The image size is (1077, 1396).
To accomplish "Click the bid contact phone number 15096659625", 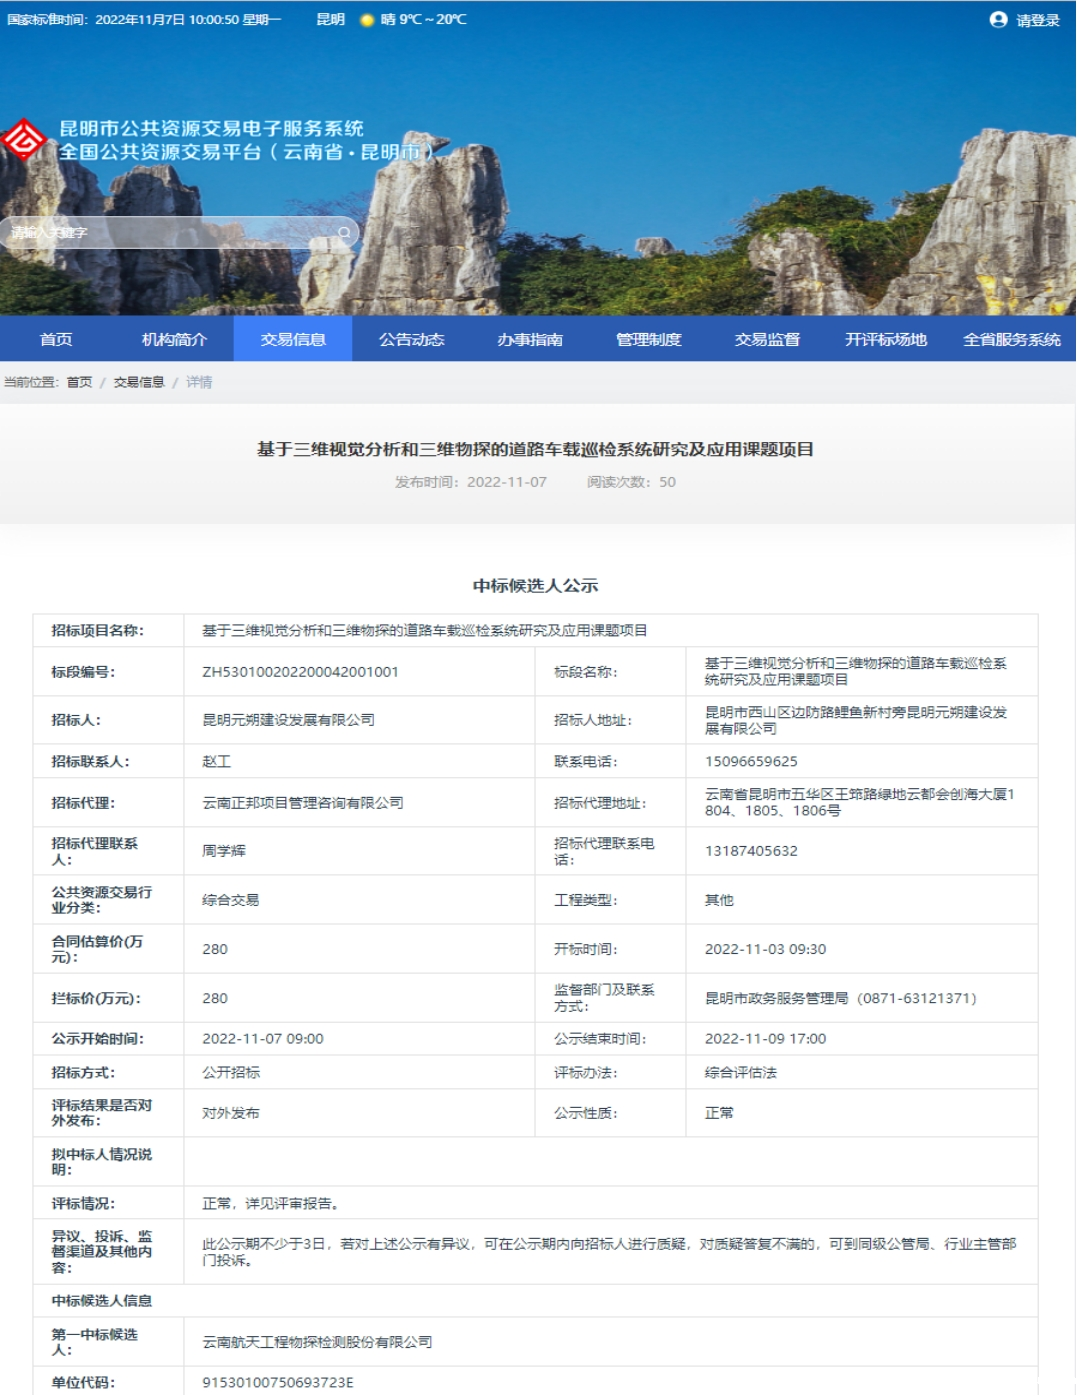I will [751, 761].
